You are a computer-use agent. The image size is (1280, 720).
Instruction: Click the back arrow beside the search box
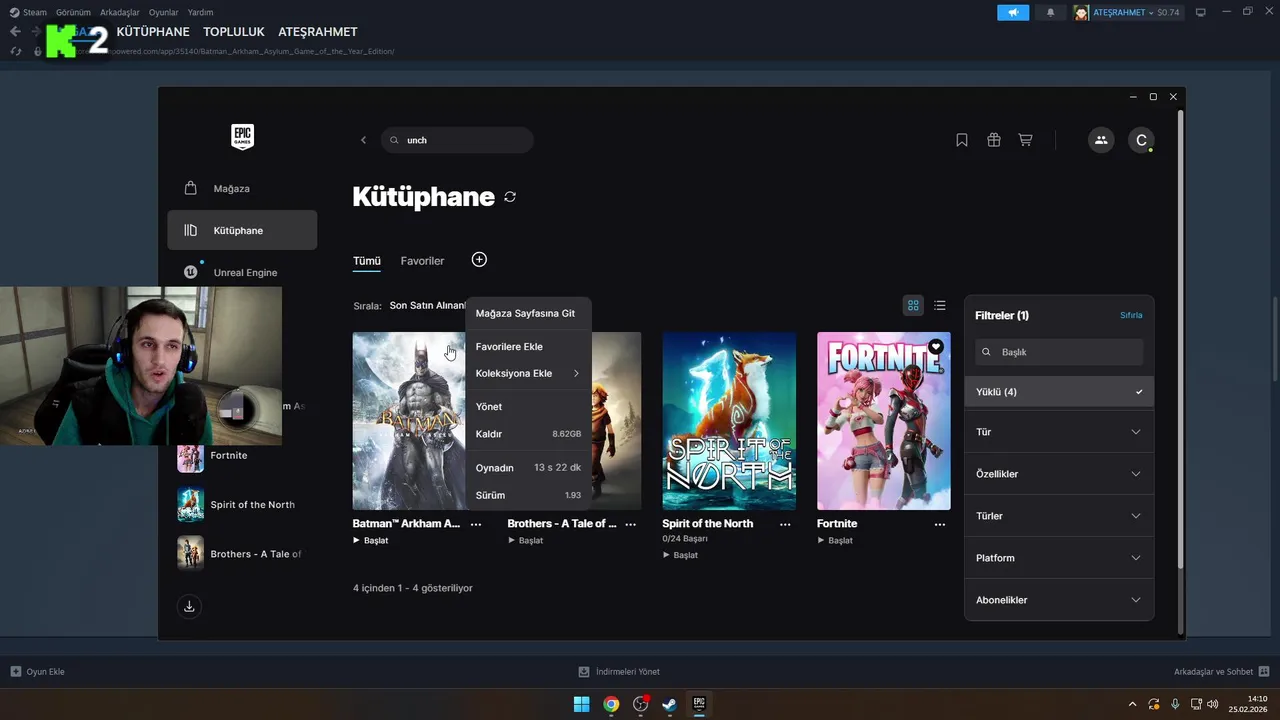click(363, 140)
